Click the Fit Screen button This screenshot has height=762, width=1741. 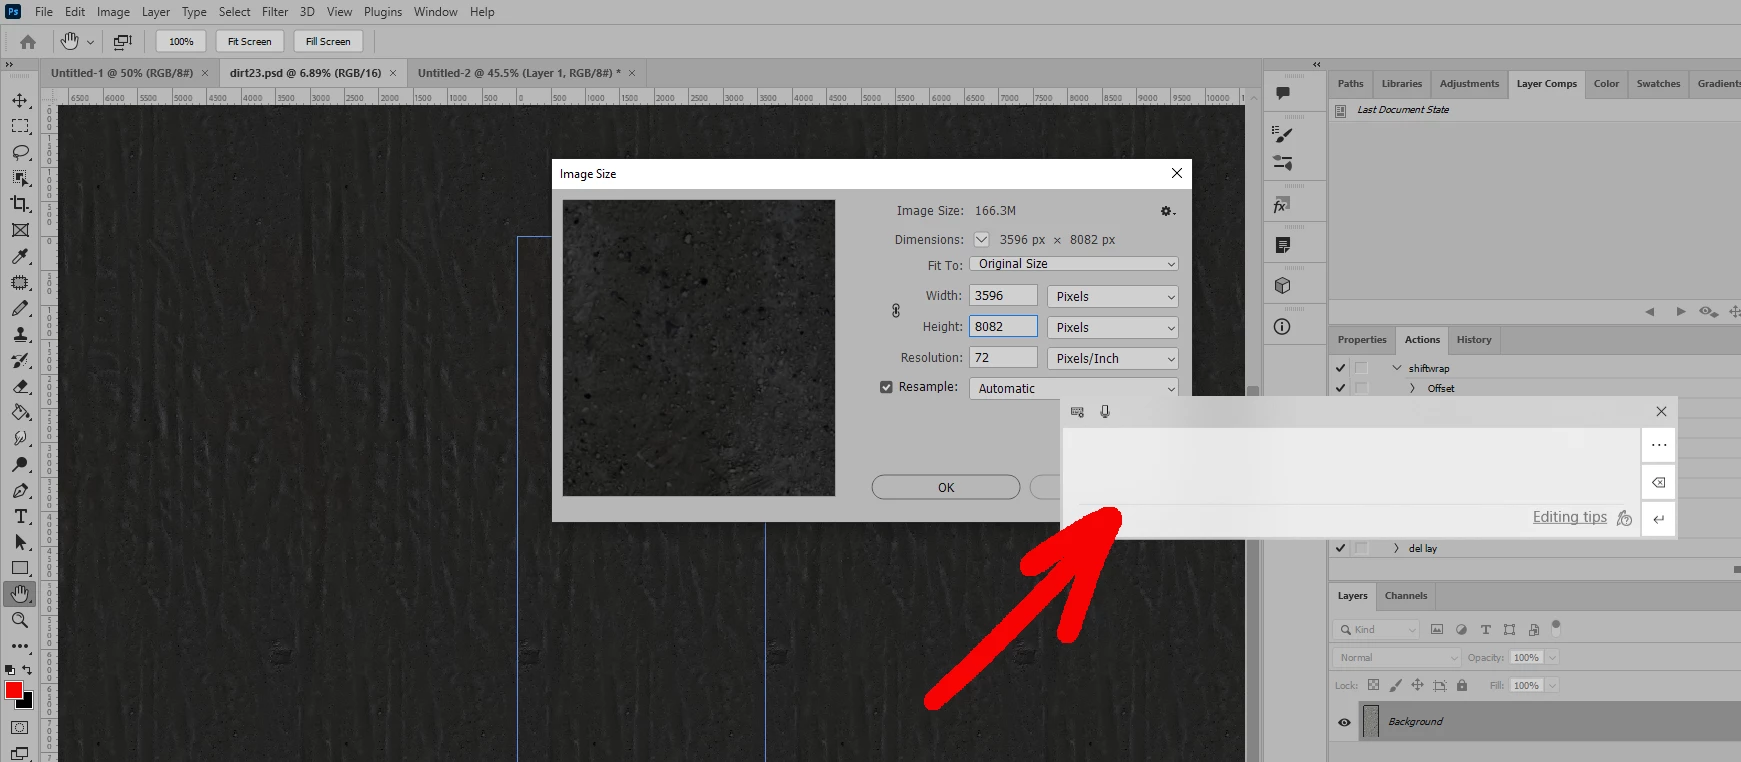[x=249, y=42]
